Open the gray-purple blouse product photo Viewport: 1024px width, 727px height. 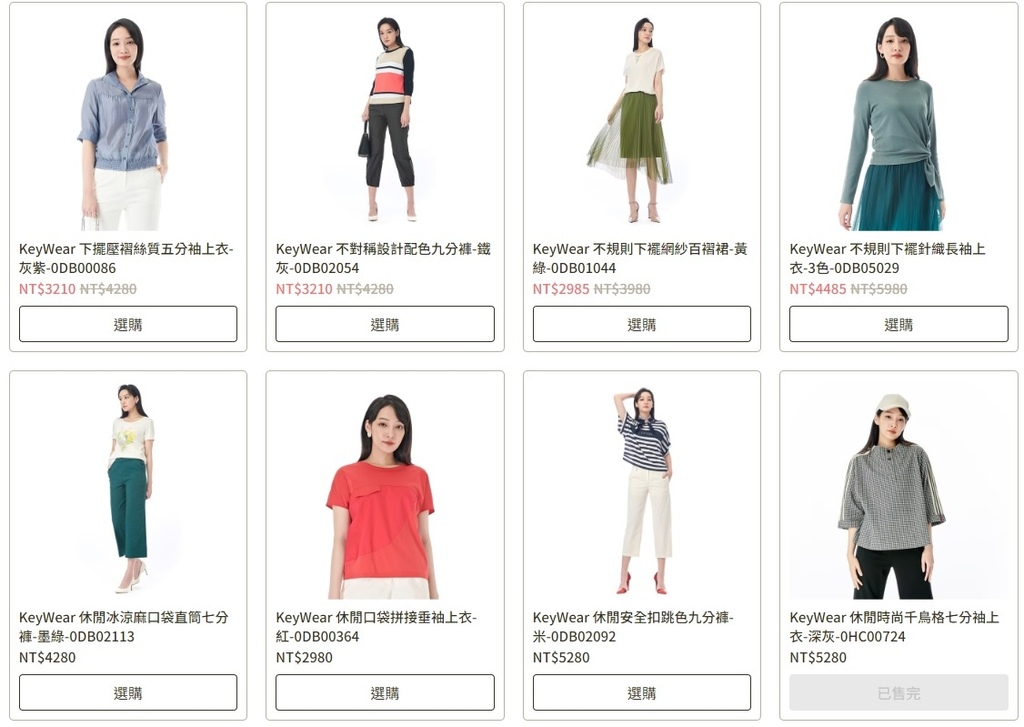tap(128, 121)
